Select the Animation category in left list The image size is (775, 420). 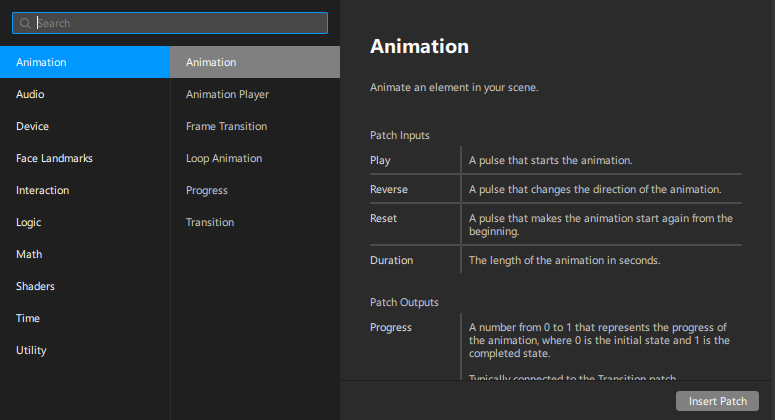[x=84, y=62]
